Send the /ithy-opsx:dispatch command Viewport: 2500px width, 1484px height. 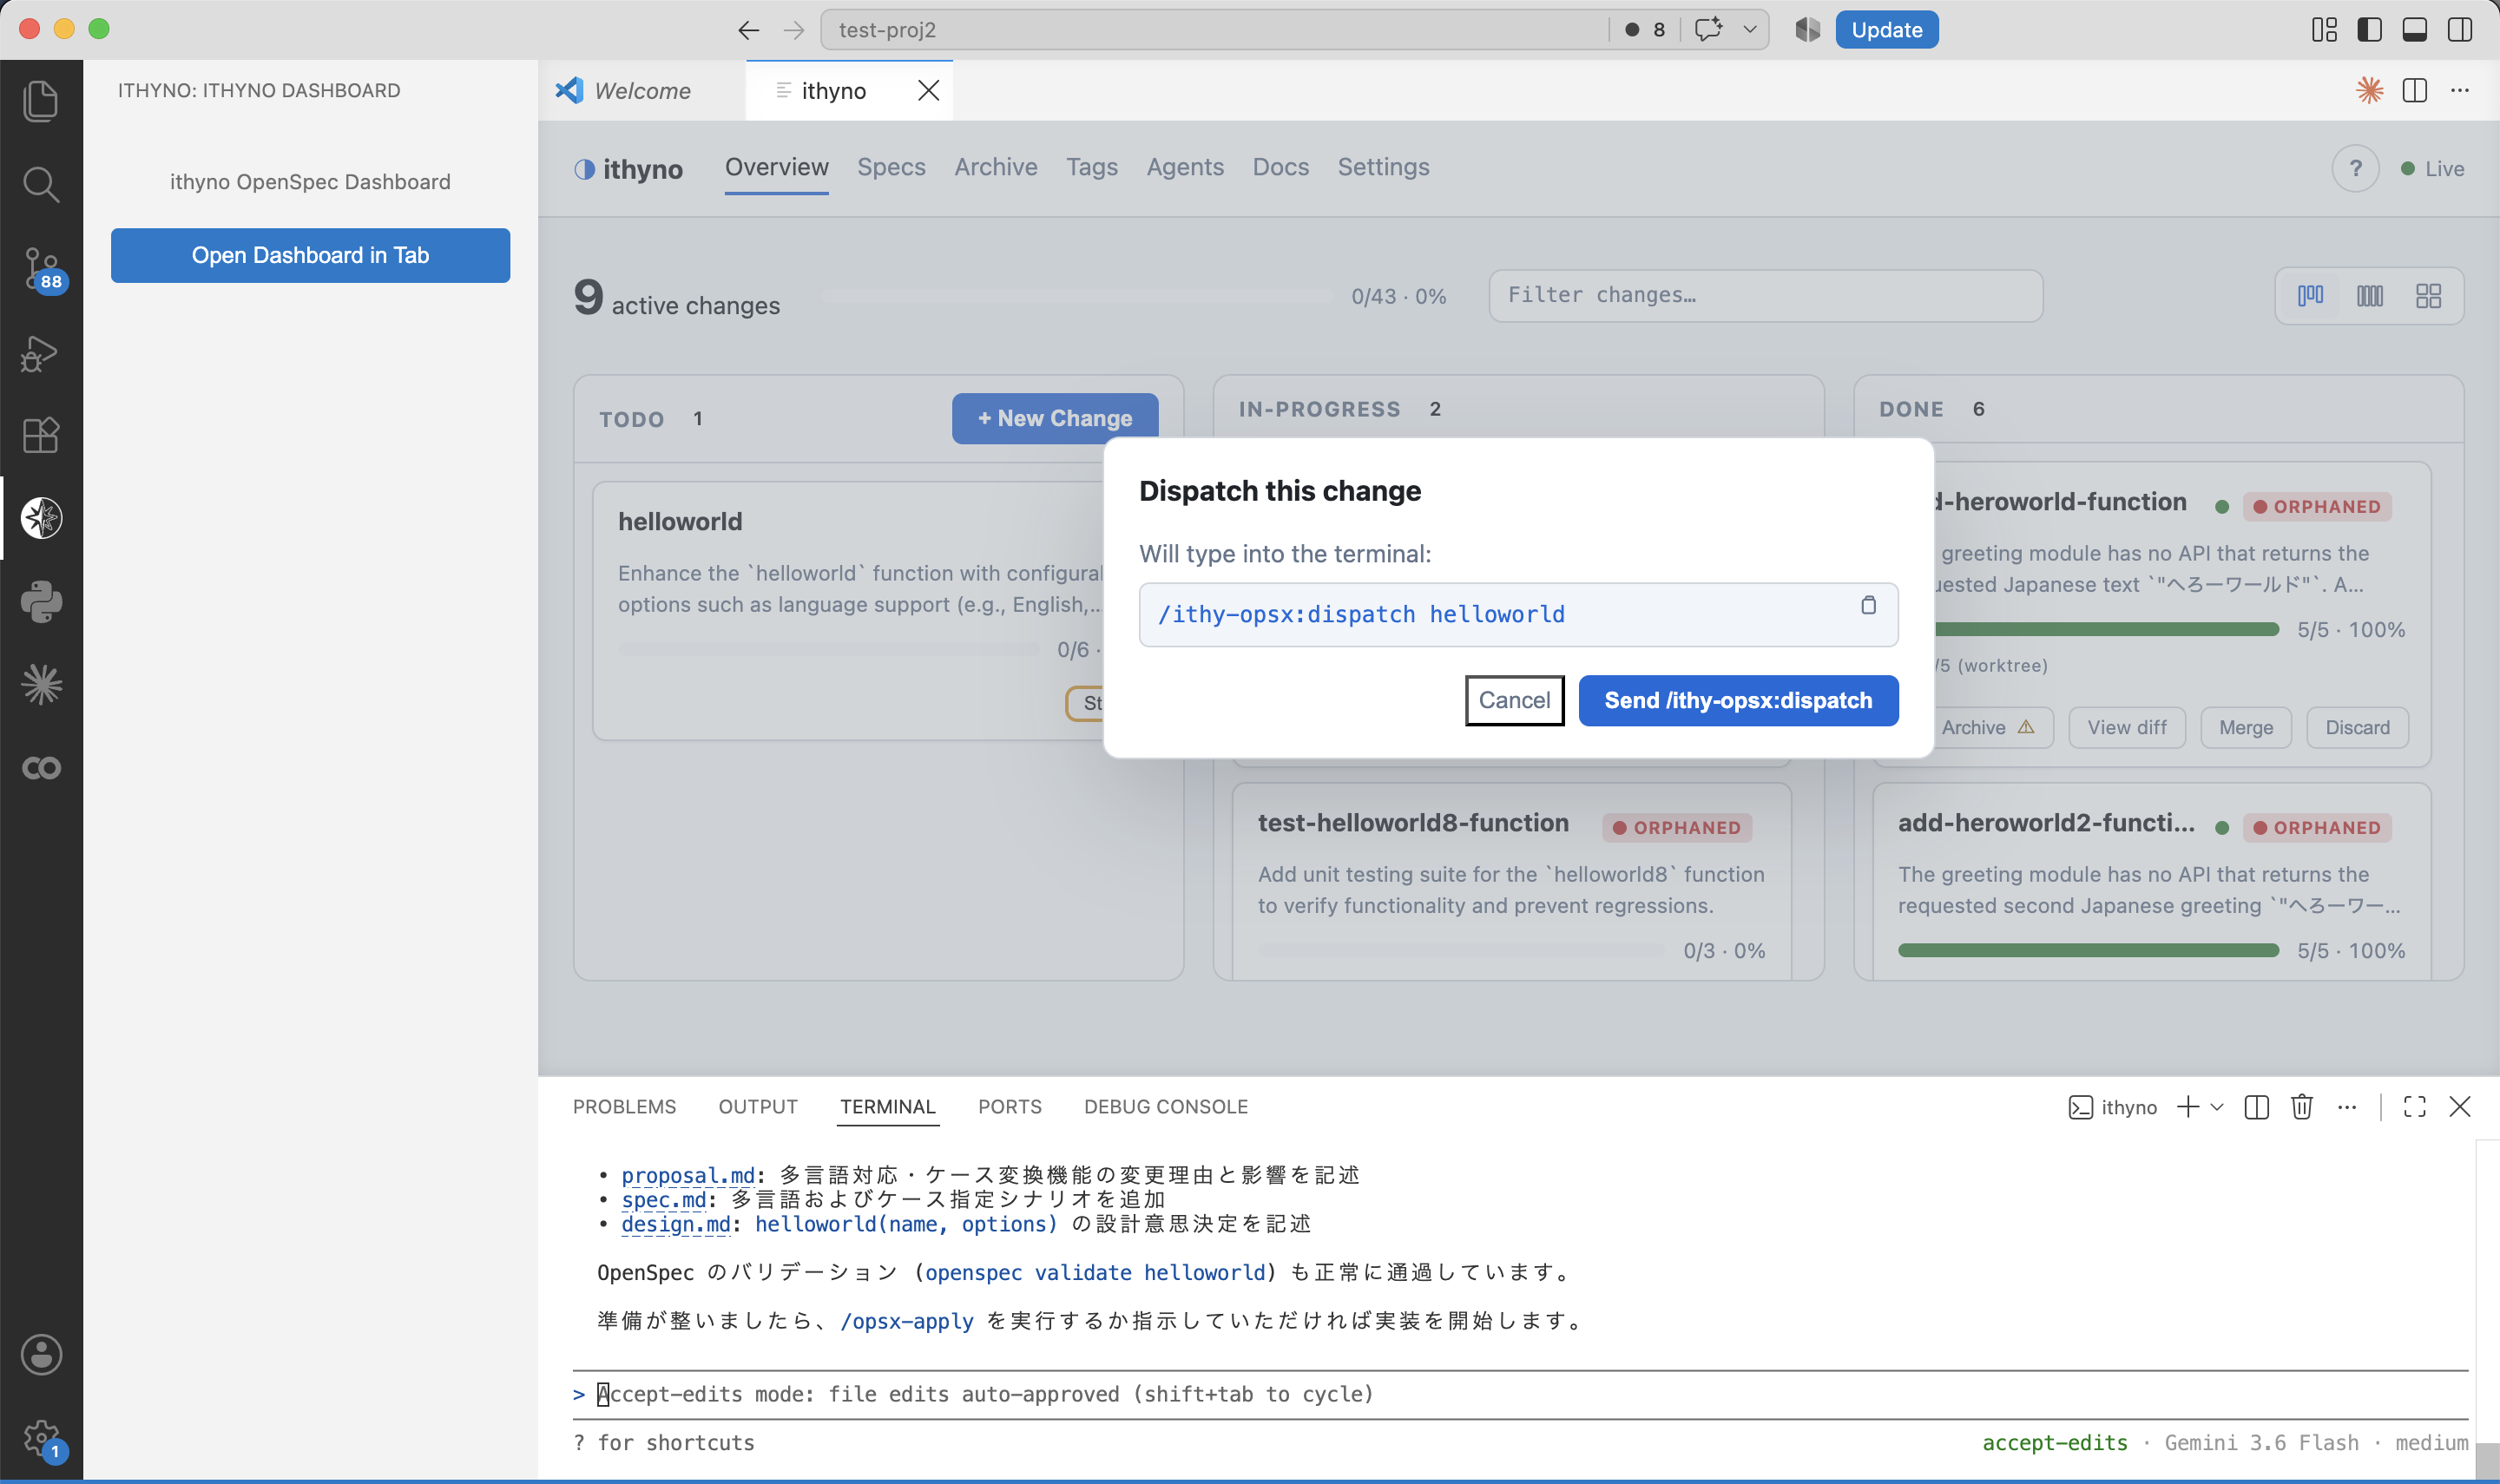point(1739,701)
